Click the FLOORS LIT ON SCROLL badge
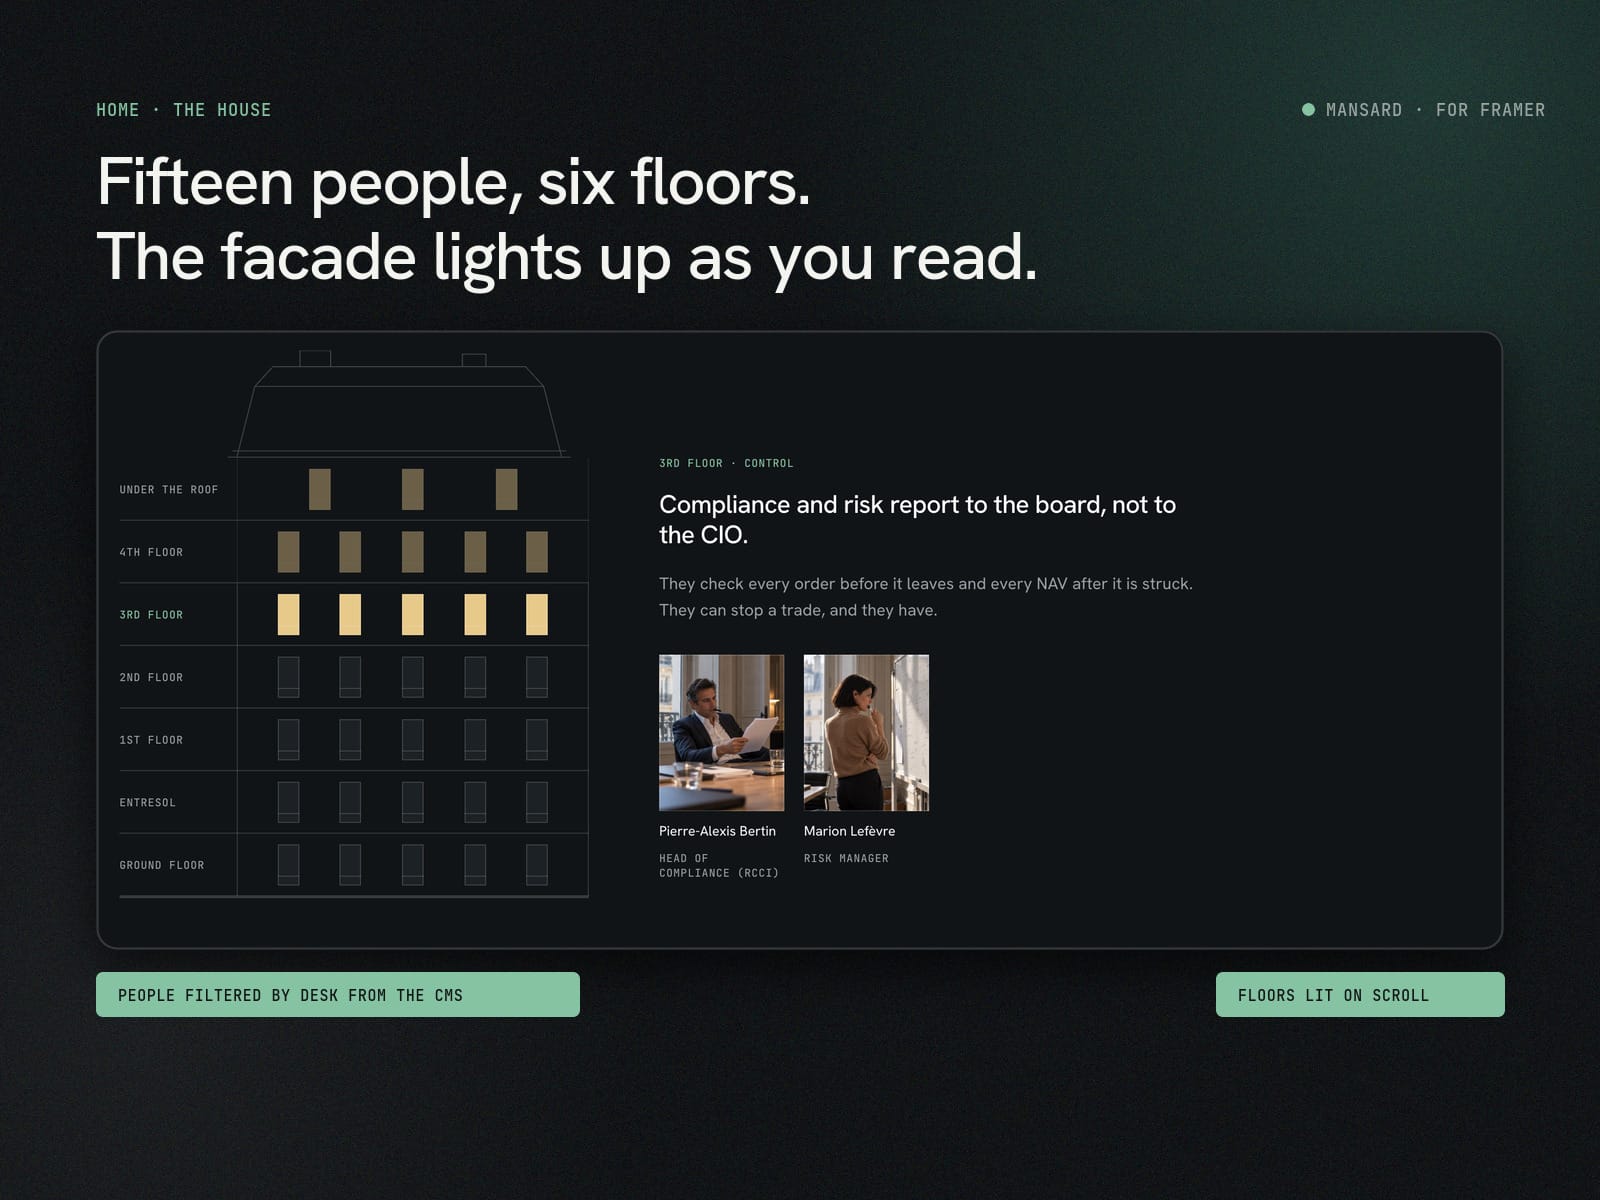The height and width of the screenshot is (1200, 1600). click(x=1360, y=995)
